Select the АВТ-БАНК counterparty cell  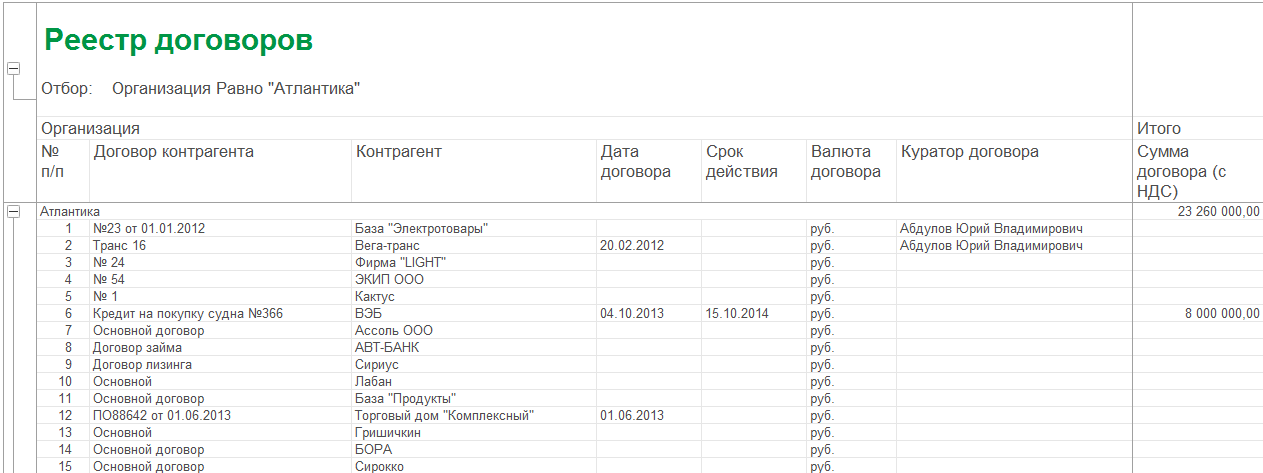(387, 347)
